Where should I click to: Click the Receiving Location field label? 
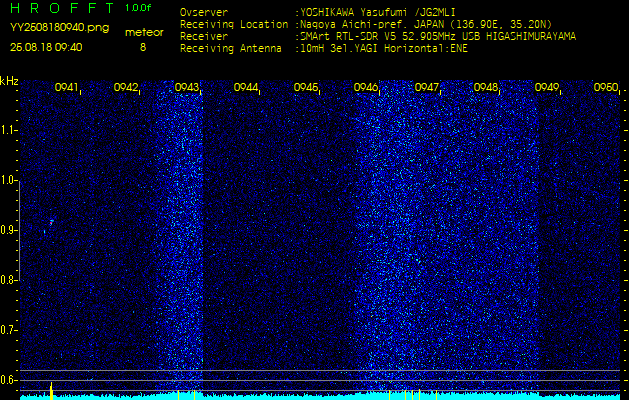point(234,24)
